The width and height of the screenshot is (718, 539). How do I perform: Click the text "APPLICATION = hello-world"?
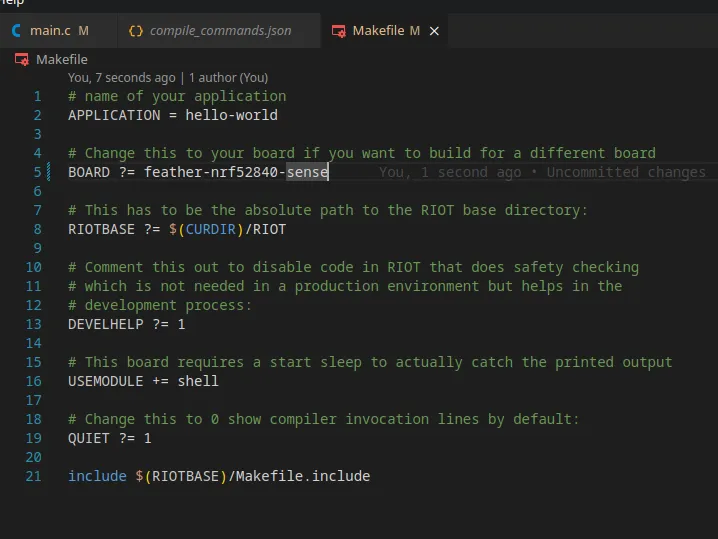(x=173, y=115)
